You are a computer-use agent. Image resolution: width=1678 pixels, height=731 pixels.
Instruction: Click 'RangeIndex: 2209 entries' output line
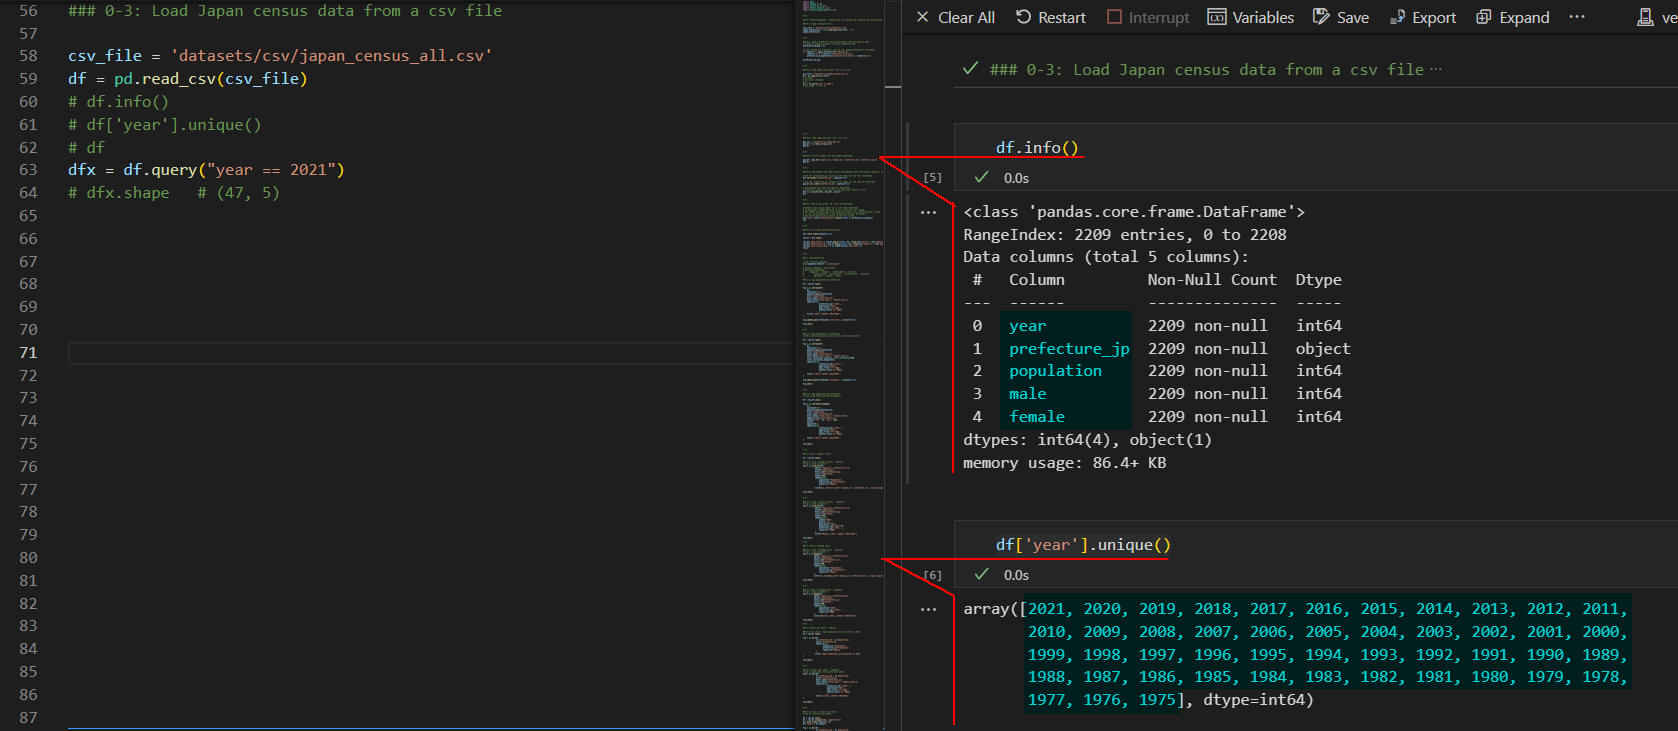coord(1125,234)
